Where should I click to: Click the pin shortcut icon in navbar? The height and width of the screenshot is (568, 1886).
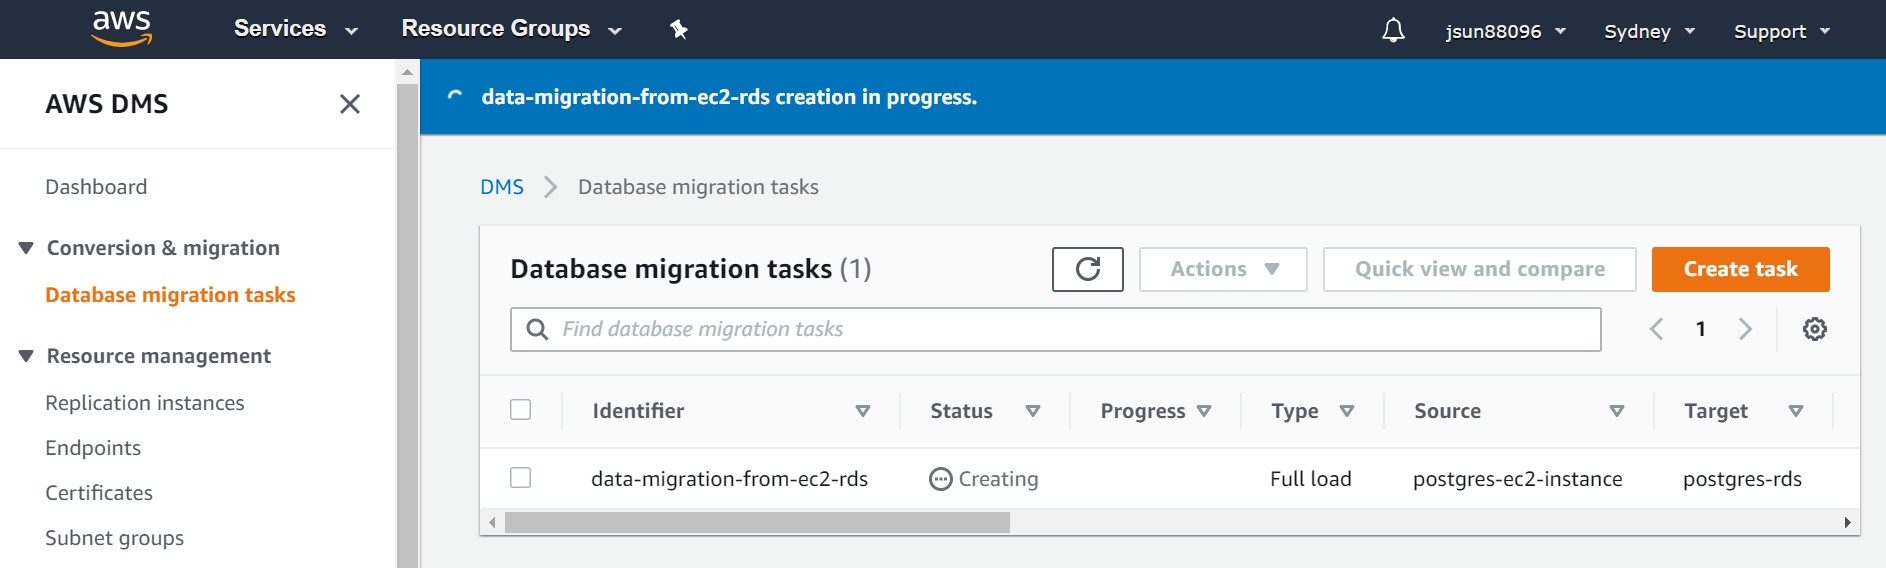pyautogui.click(x=679, y=30)
